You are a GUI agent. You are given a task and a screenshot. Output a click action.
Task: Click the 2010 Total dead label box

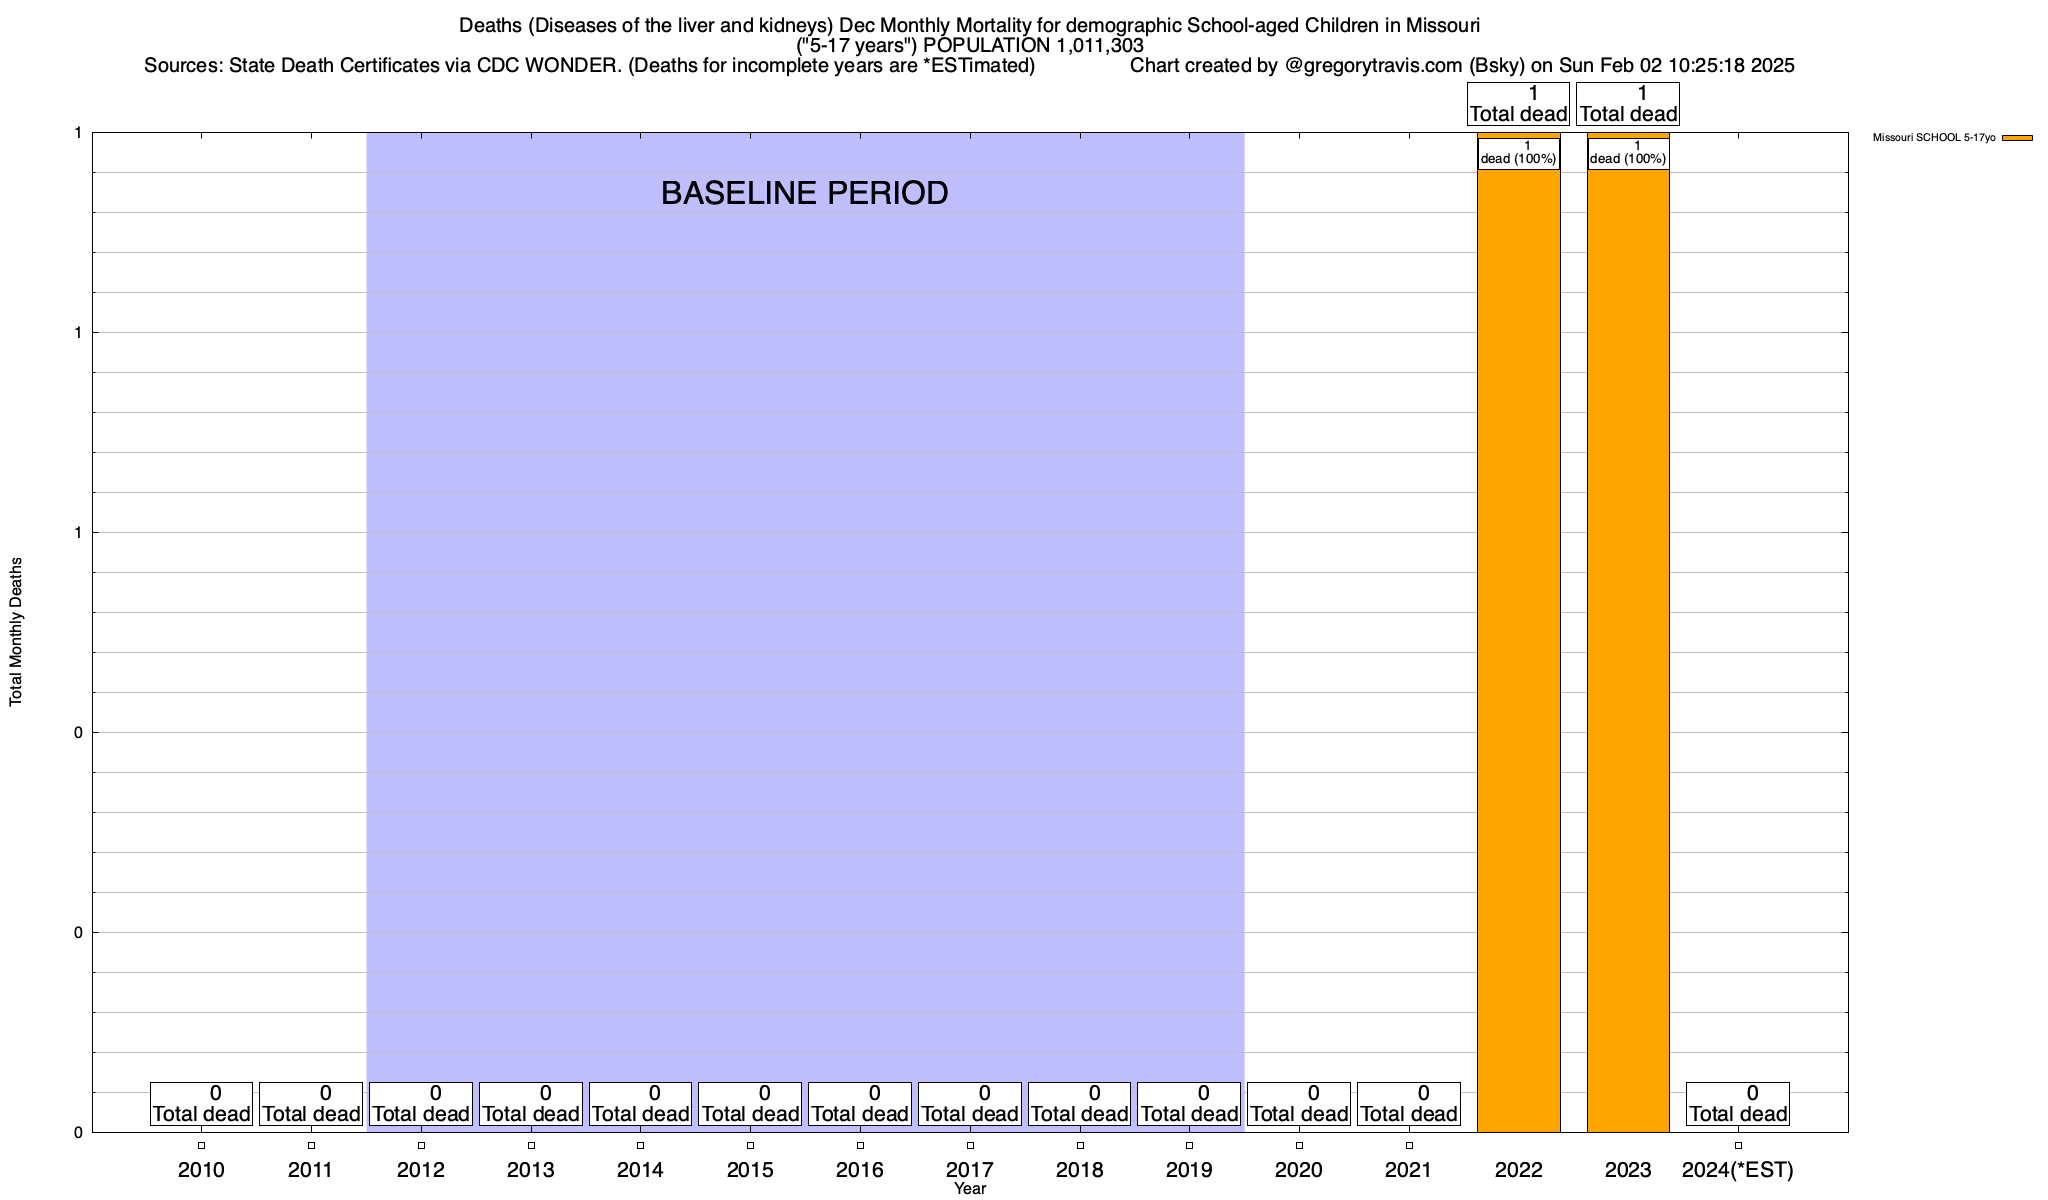pyautogui.click(x=201, y=1104)
